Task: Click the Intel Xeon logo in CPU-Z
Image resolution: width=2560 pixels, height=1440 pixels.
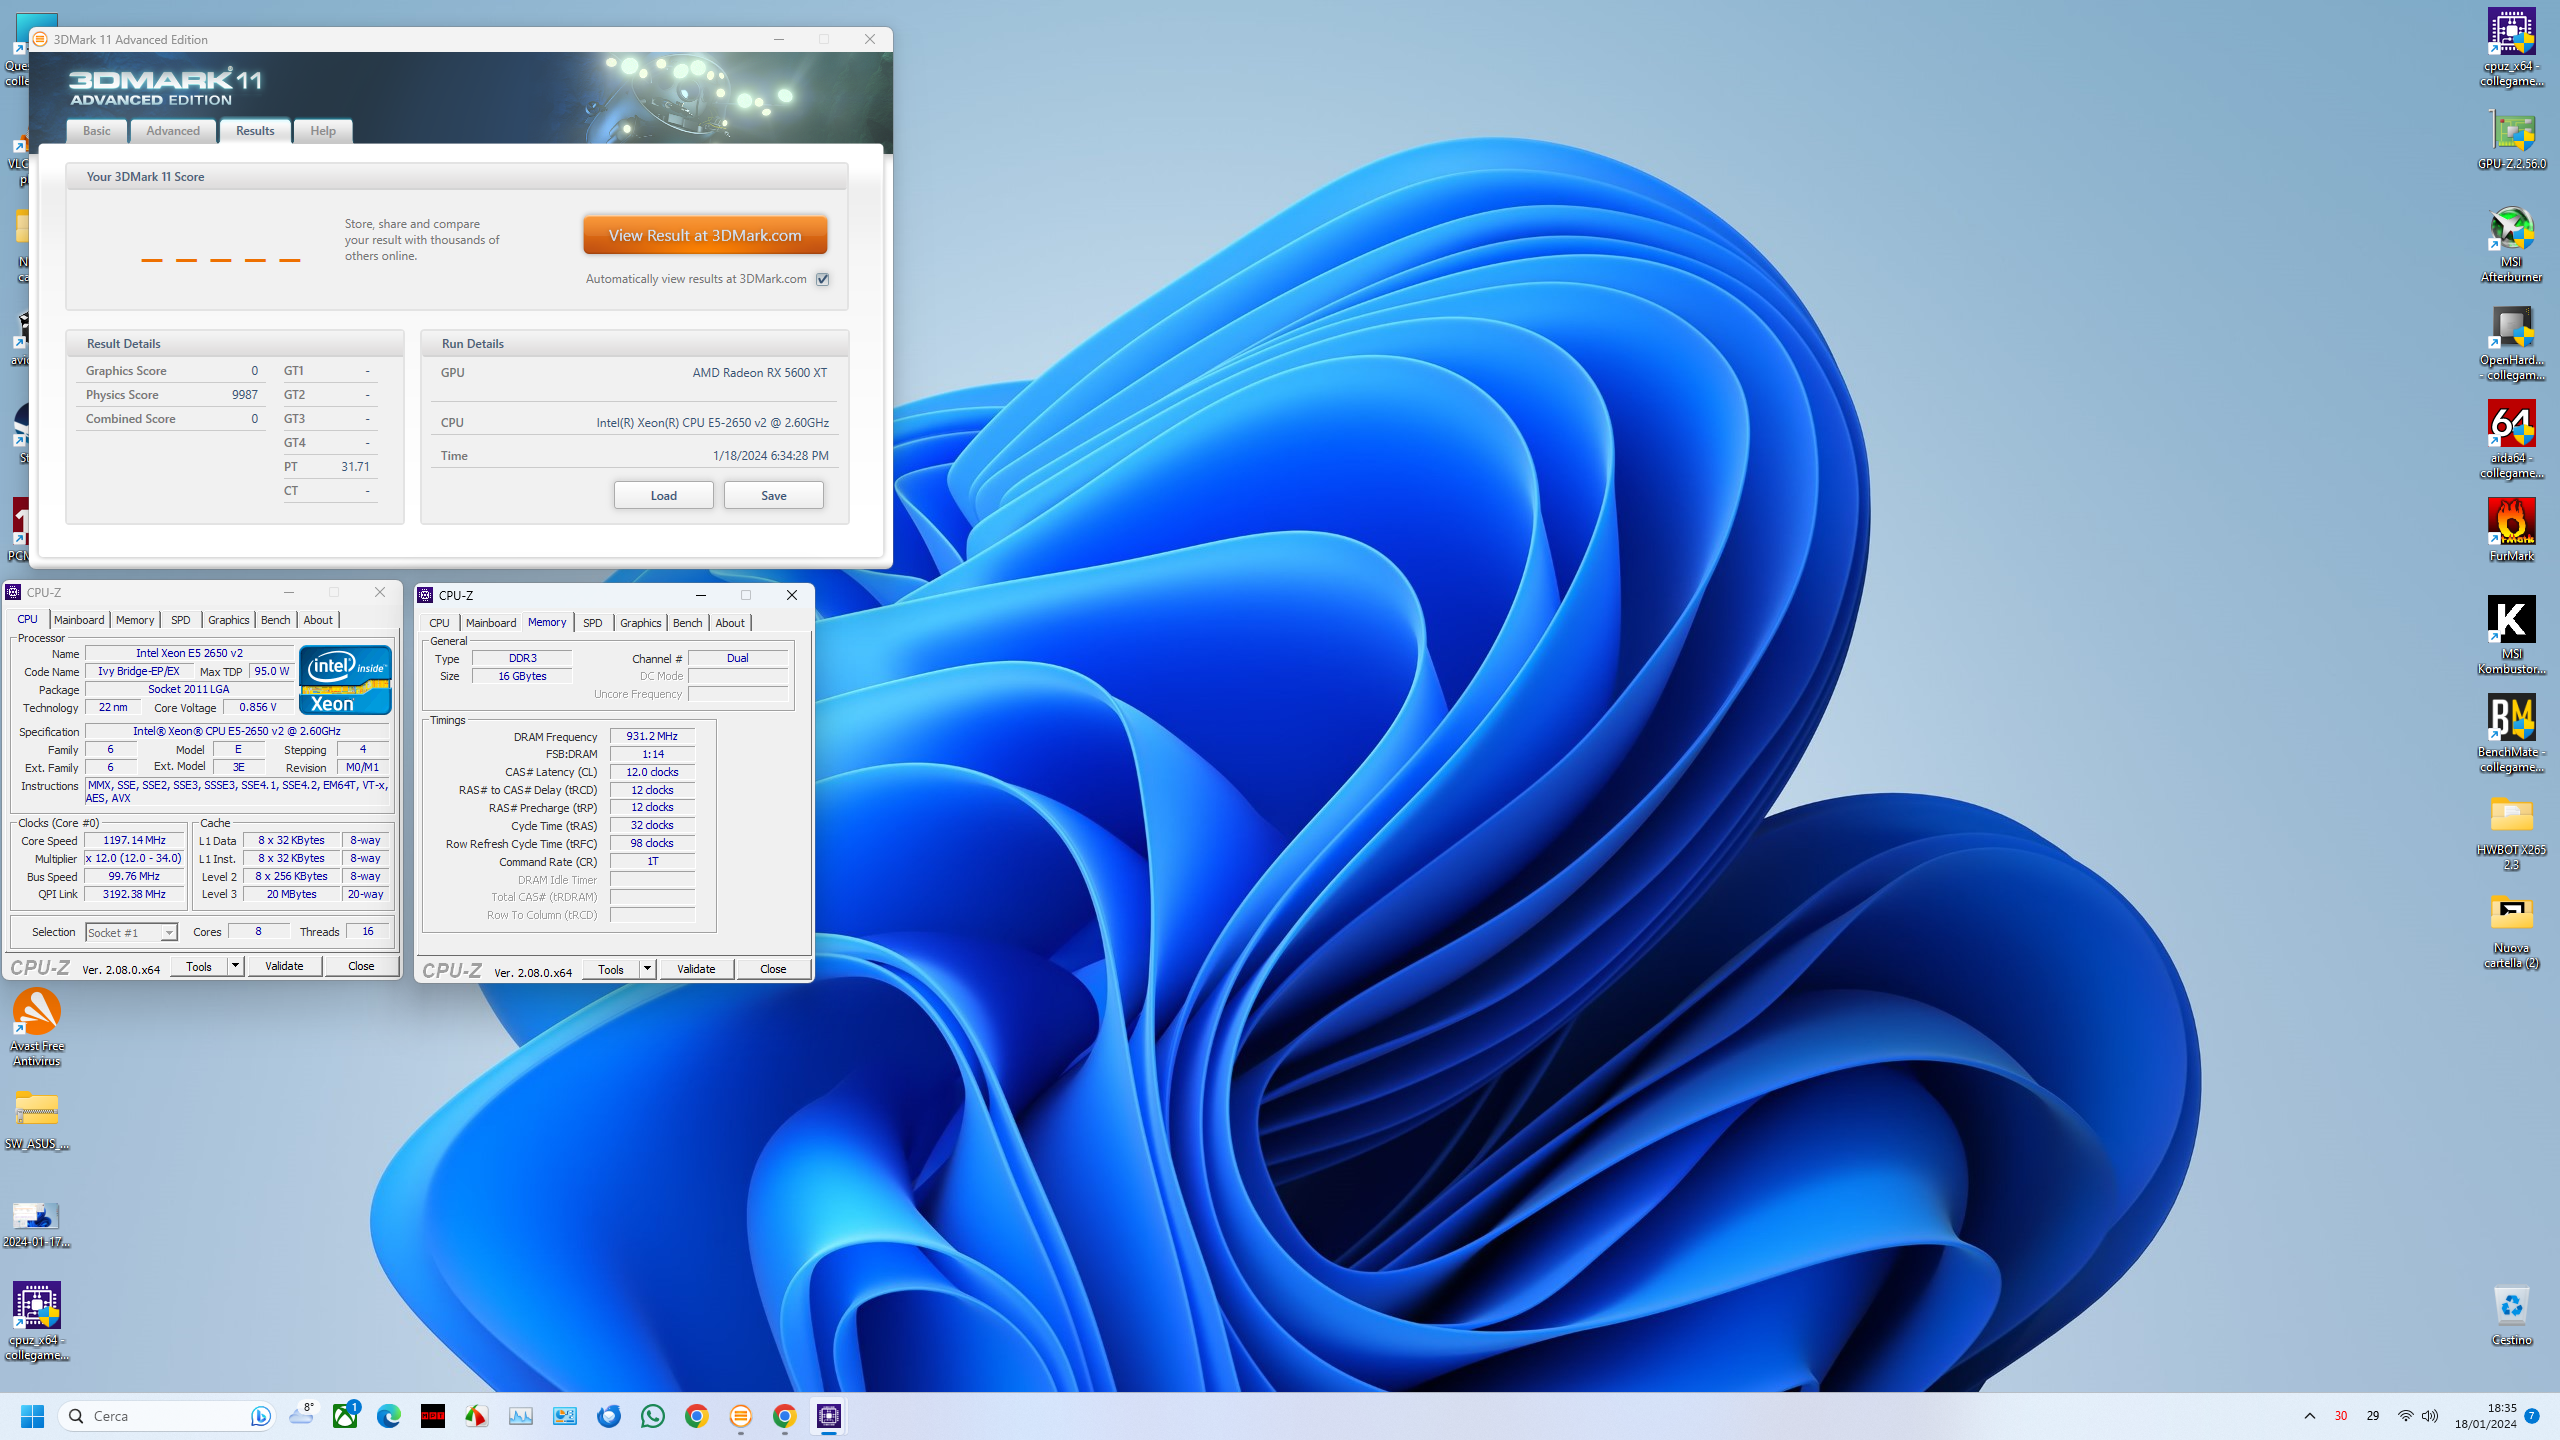Action: (x=345, y=680)
